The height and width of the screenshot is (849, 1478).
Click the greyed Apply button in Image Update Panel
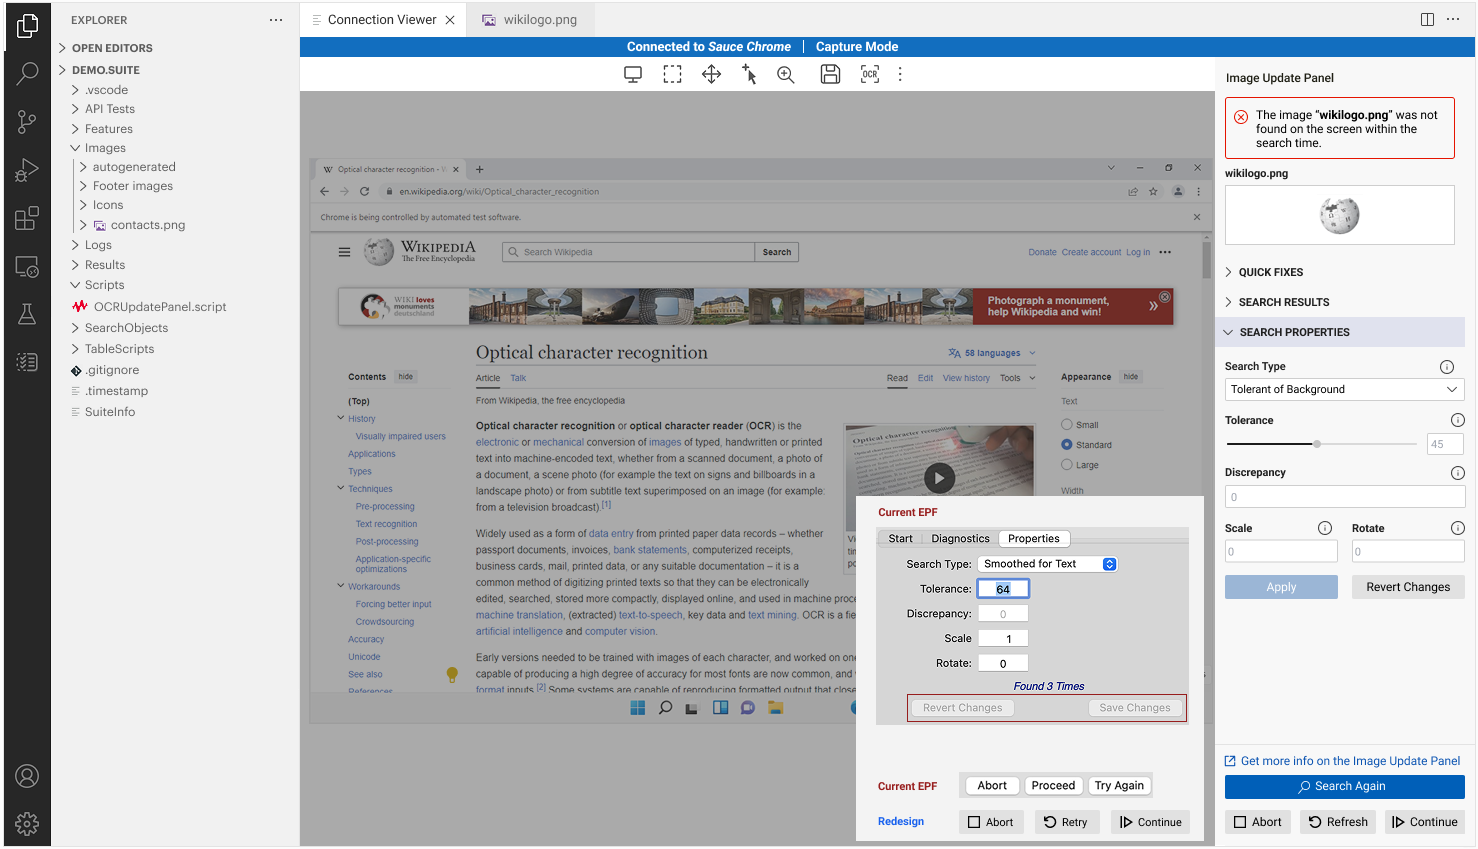coord(1281,587)
